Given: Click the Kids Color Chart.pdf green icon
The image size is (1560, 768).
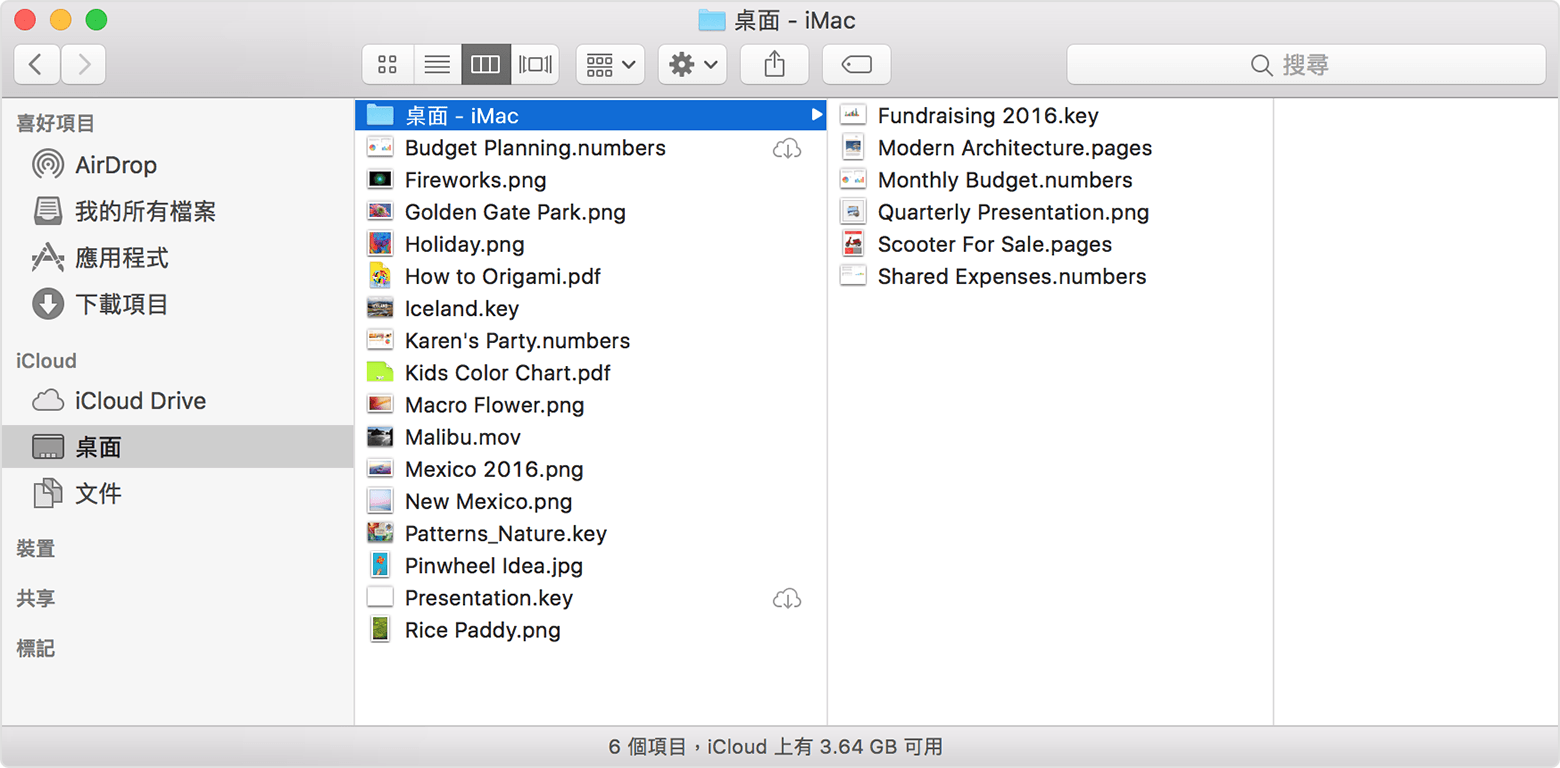Looking at the screenshot, I should (380, 373).
